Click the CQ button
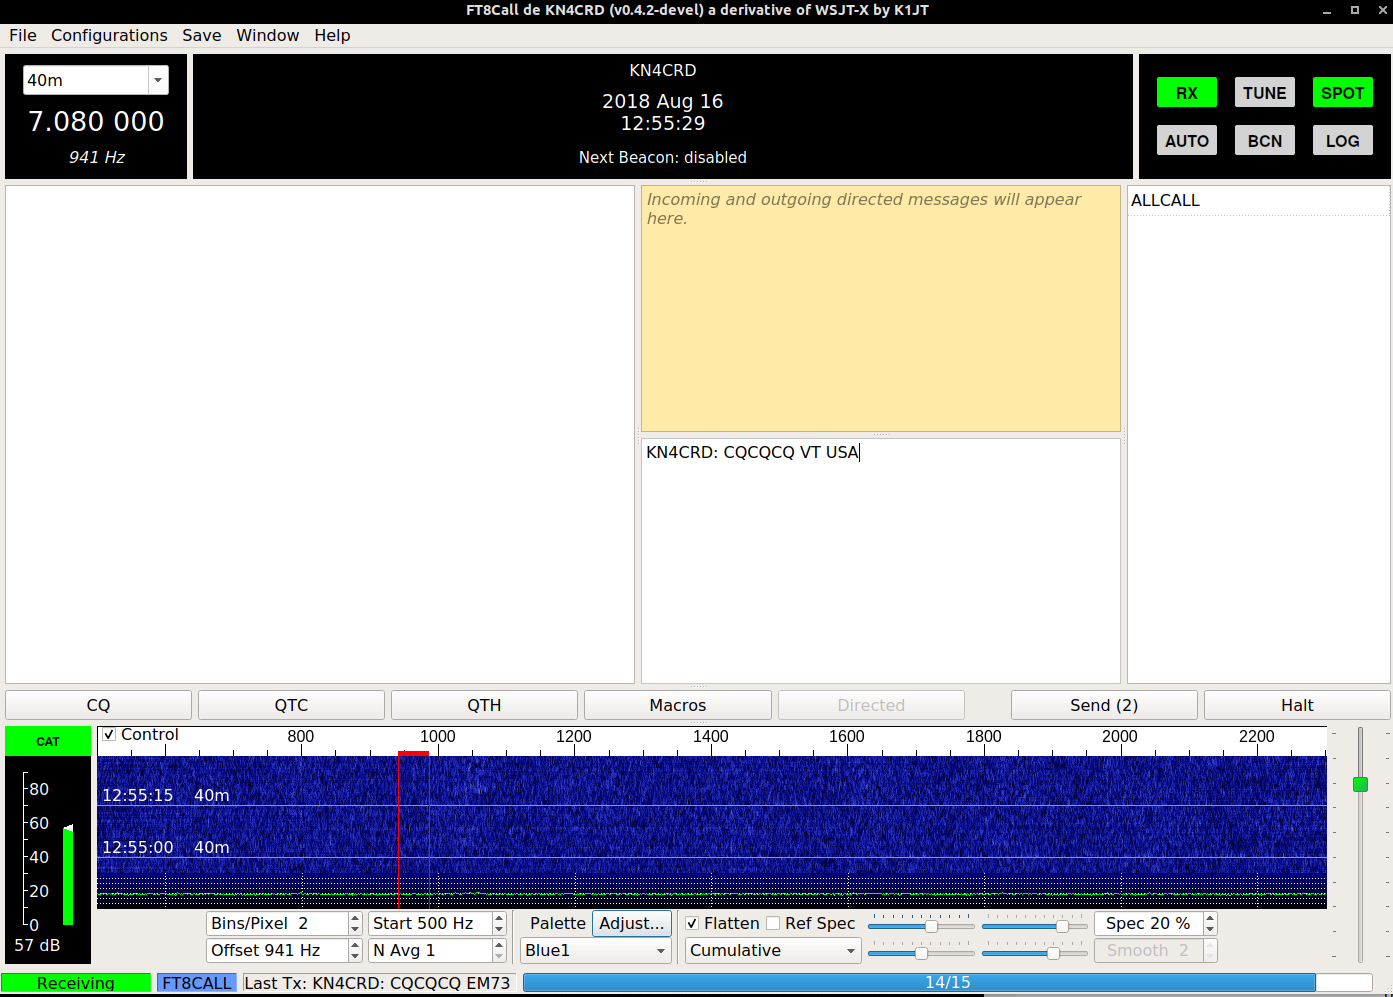This screenshot has width=1393, height=997. click(x=98, y=705)
